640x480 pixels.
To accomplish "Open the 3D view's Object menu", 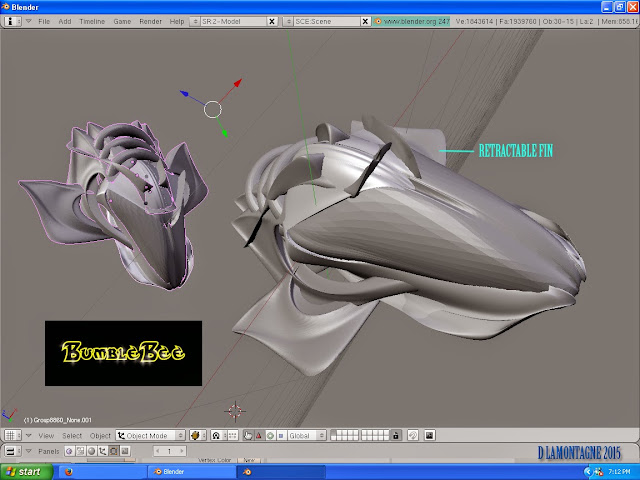I will pos(100,436).
